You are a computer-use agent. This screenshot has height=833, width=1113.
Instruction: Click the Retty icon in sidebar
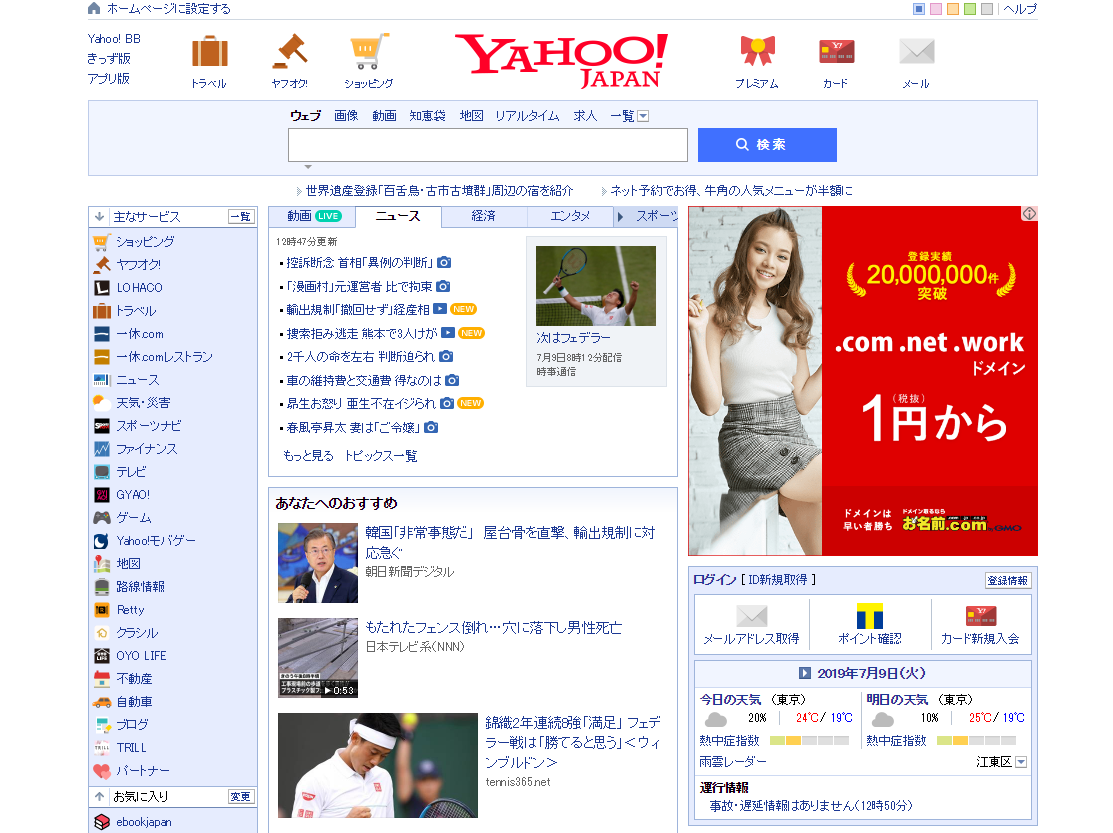[x=102, y=609]
